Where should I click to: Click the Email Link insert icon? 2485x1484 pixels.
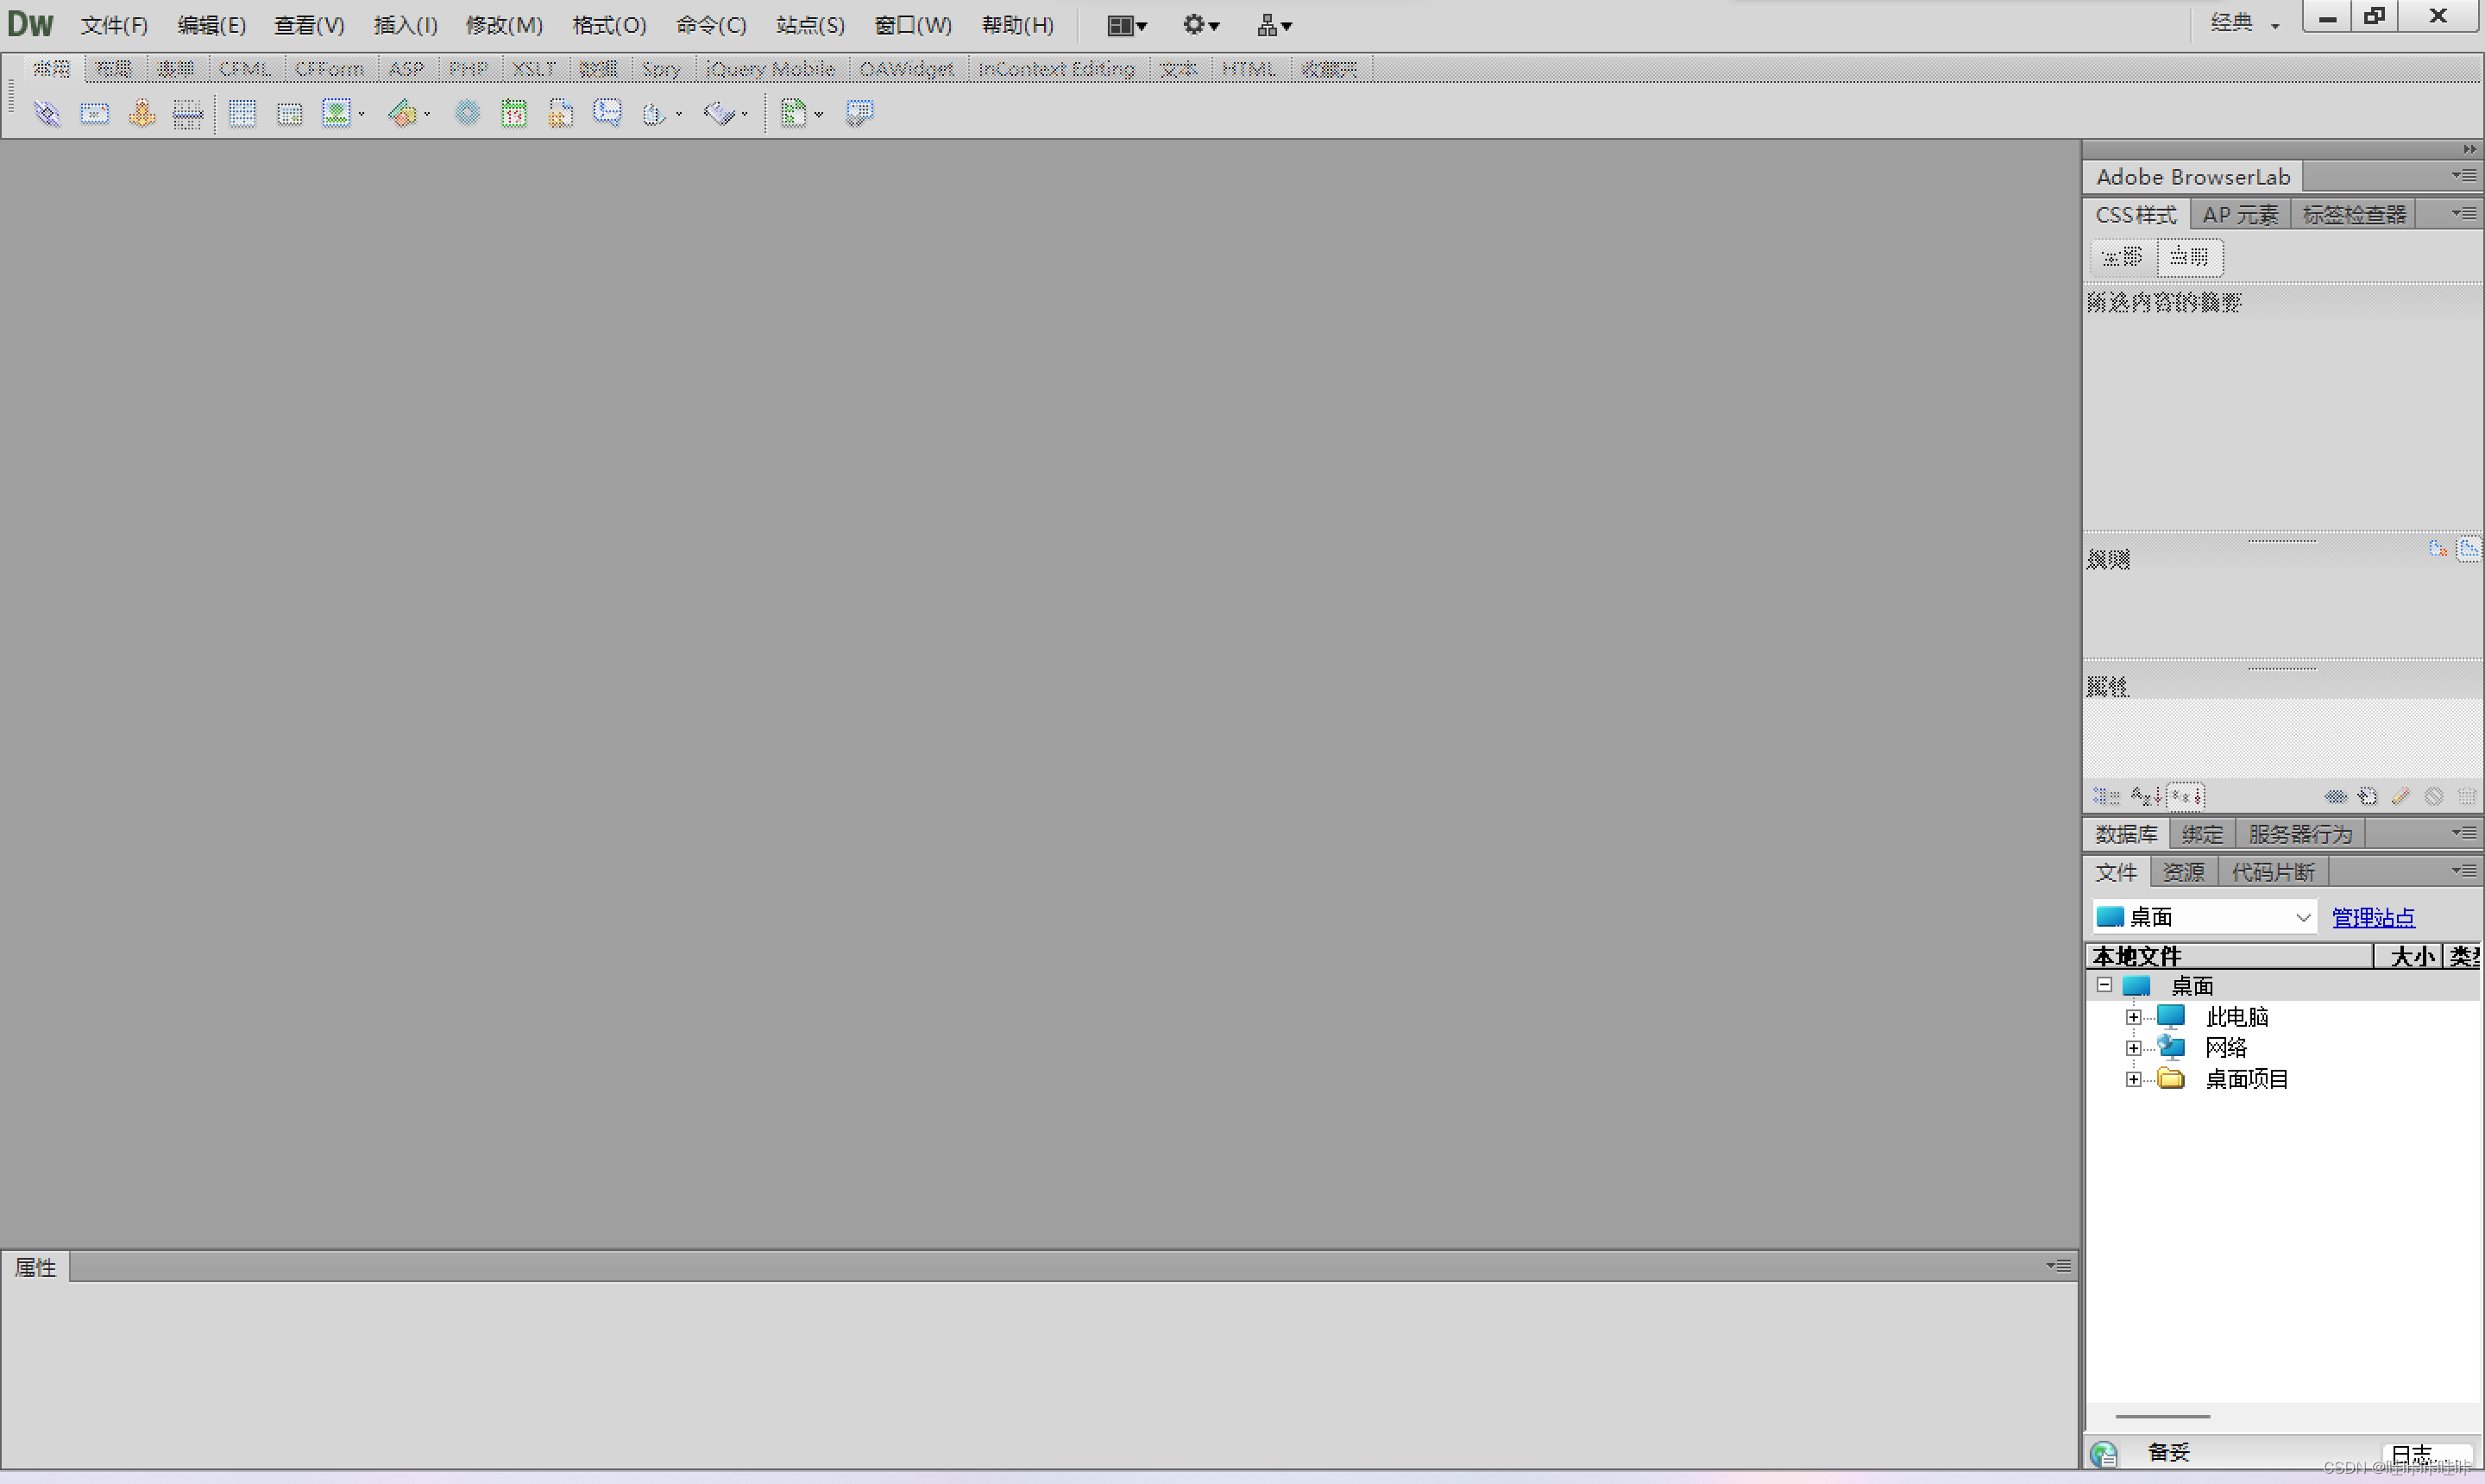point(95,113)
